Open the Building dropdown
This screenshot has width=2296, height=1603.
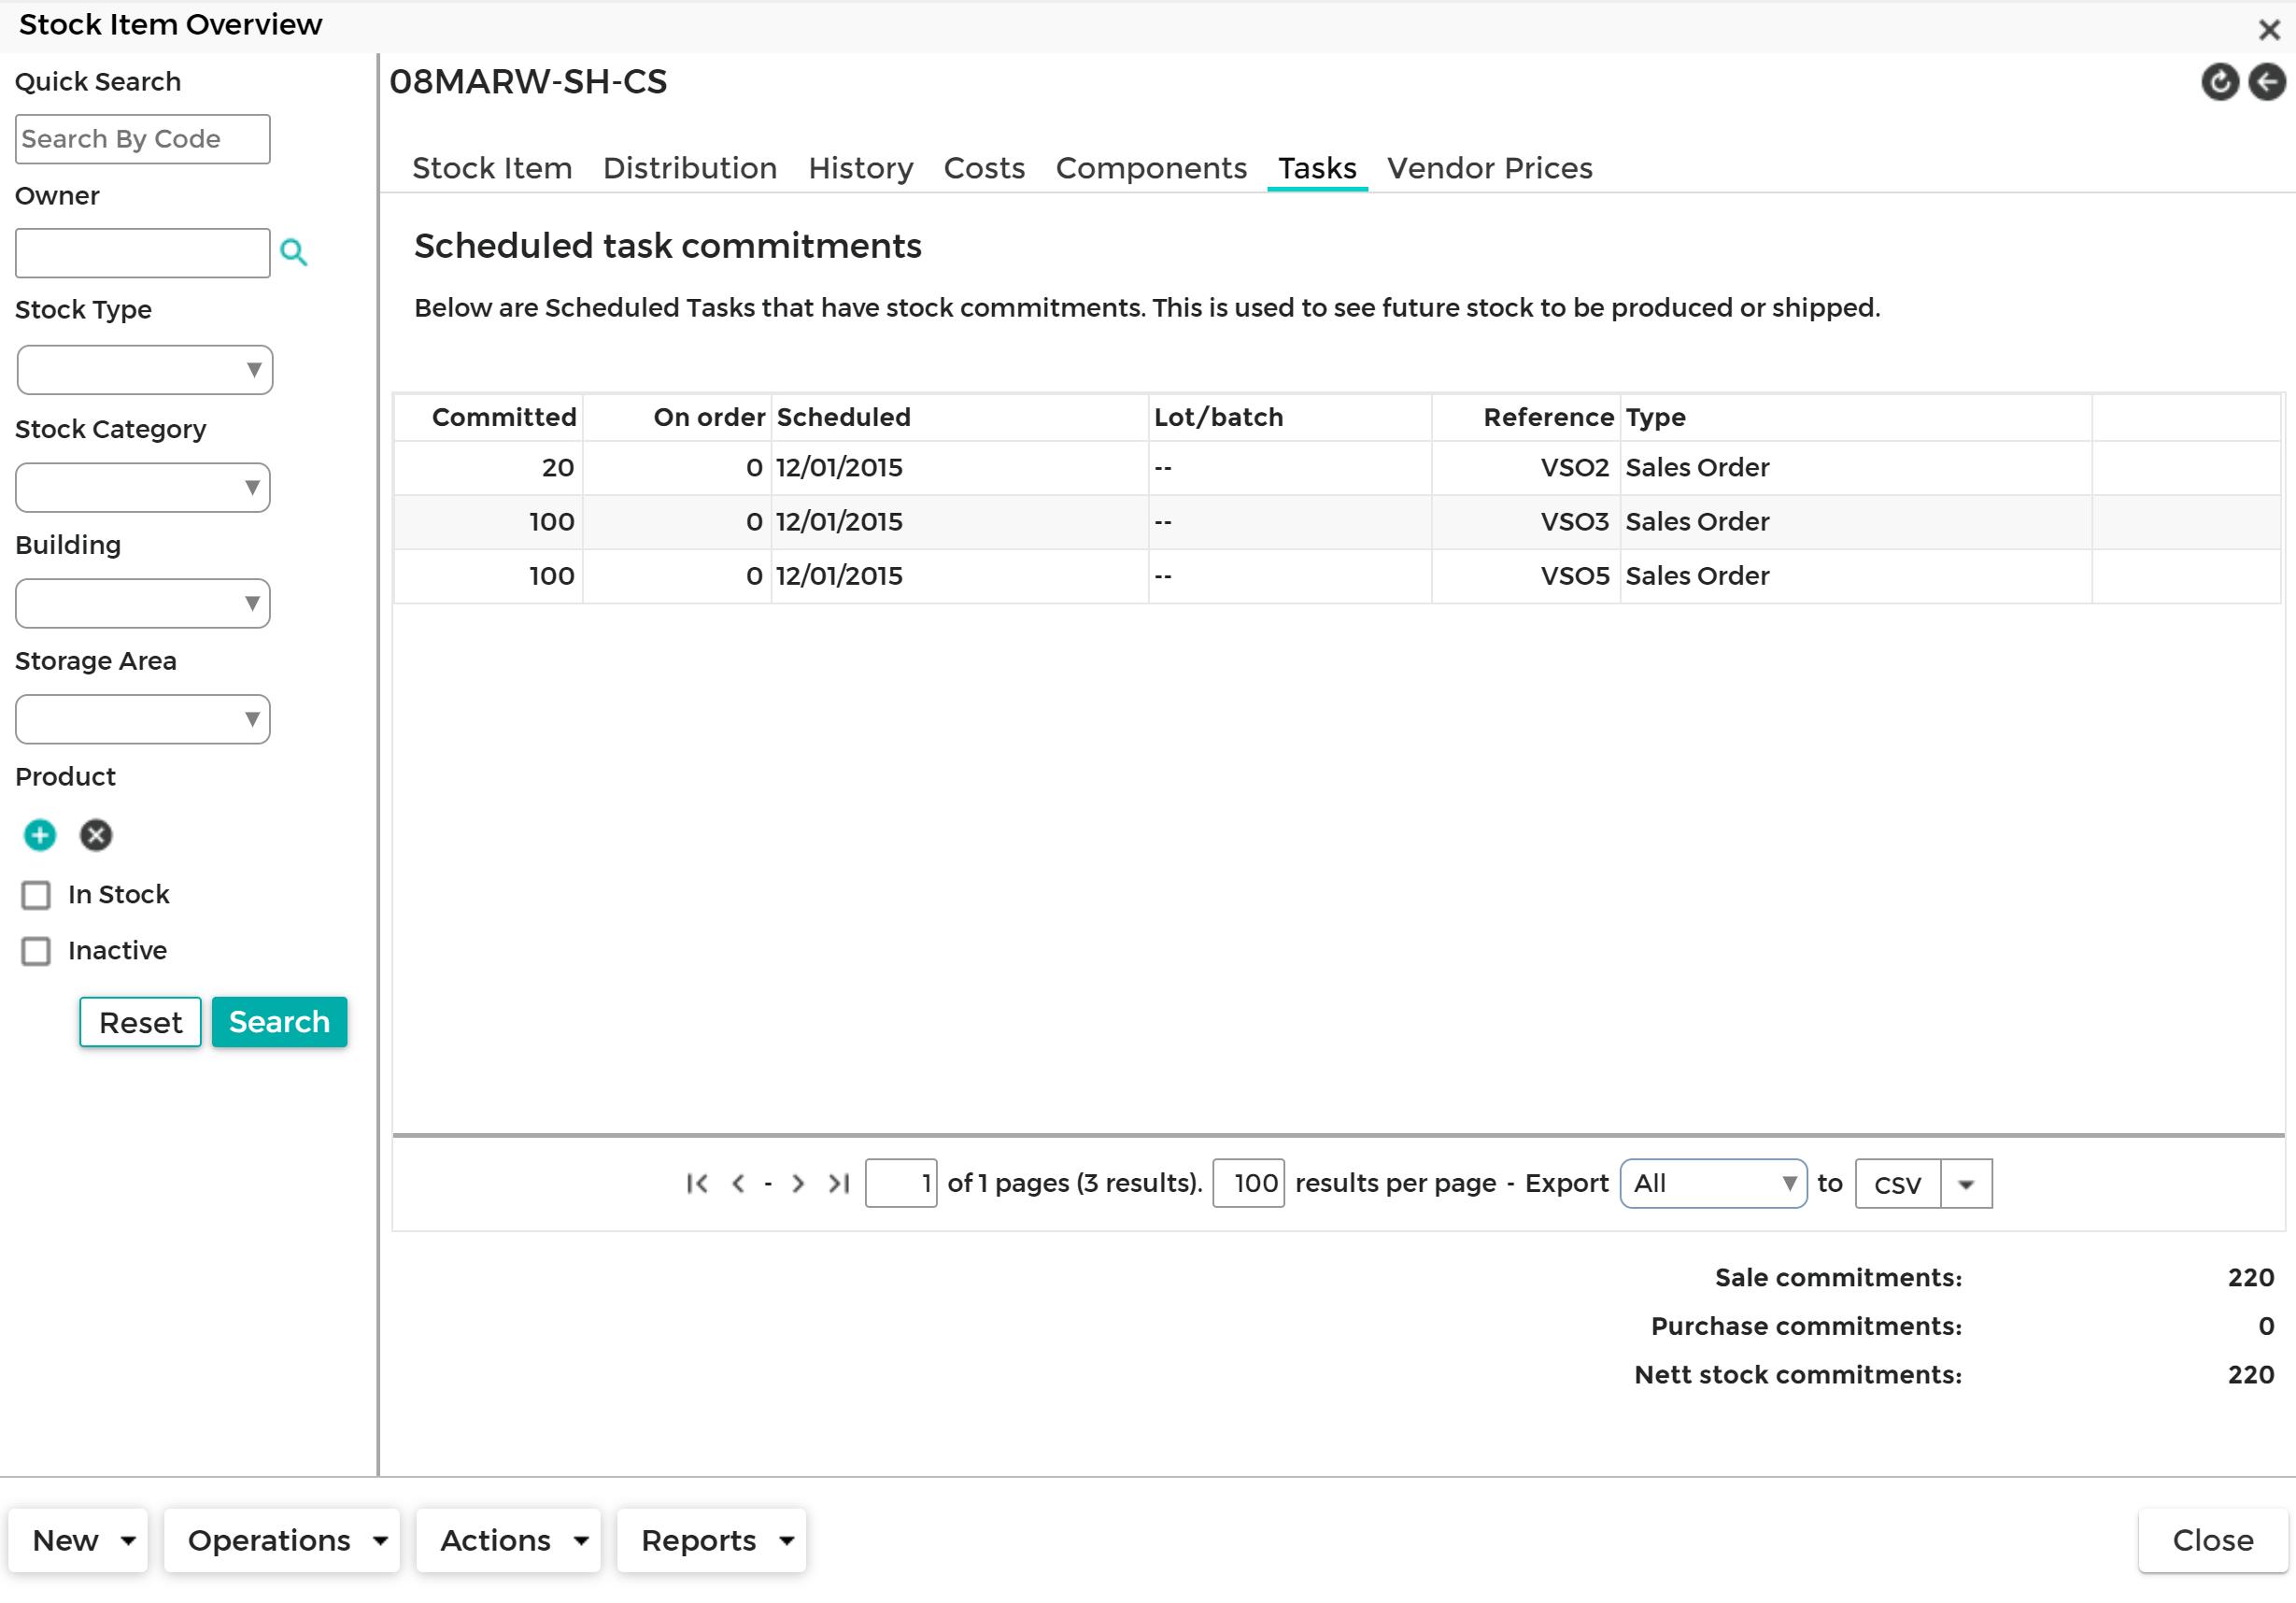(x=143, y=604)
